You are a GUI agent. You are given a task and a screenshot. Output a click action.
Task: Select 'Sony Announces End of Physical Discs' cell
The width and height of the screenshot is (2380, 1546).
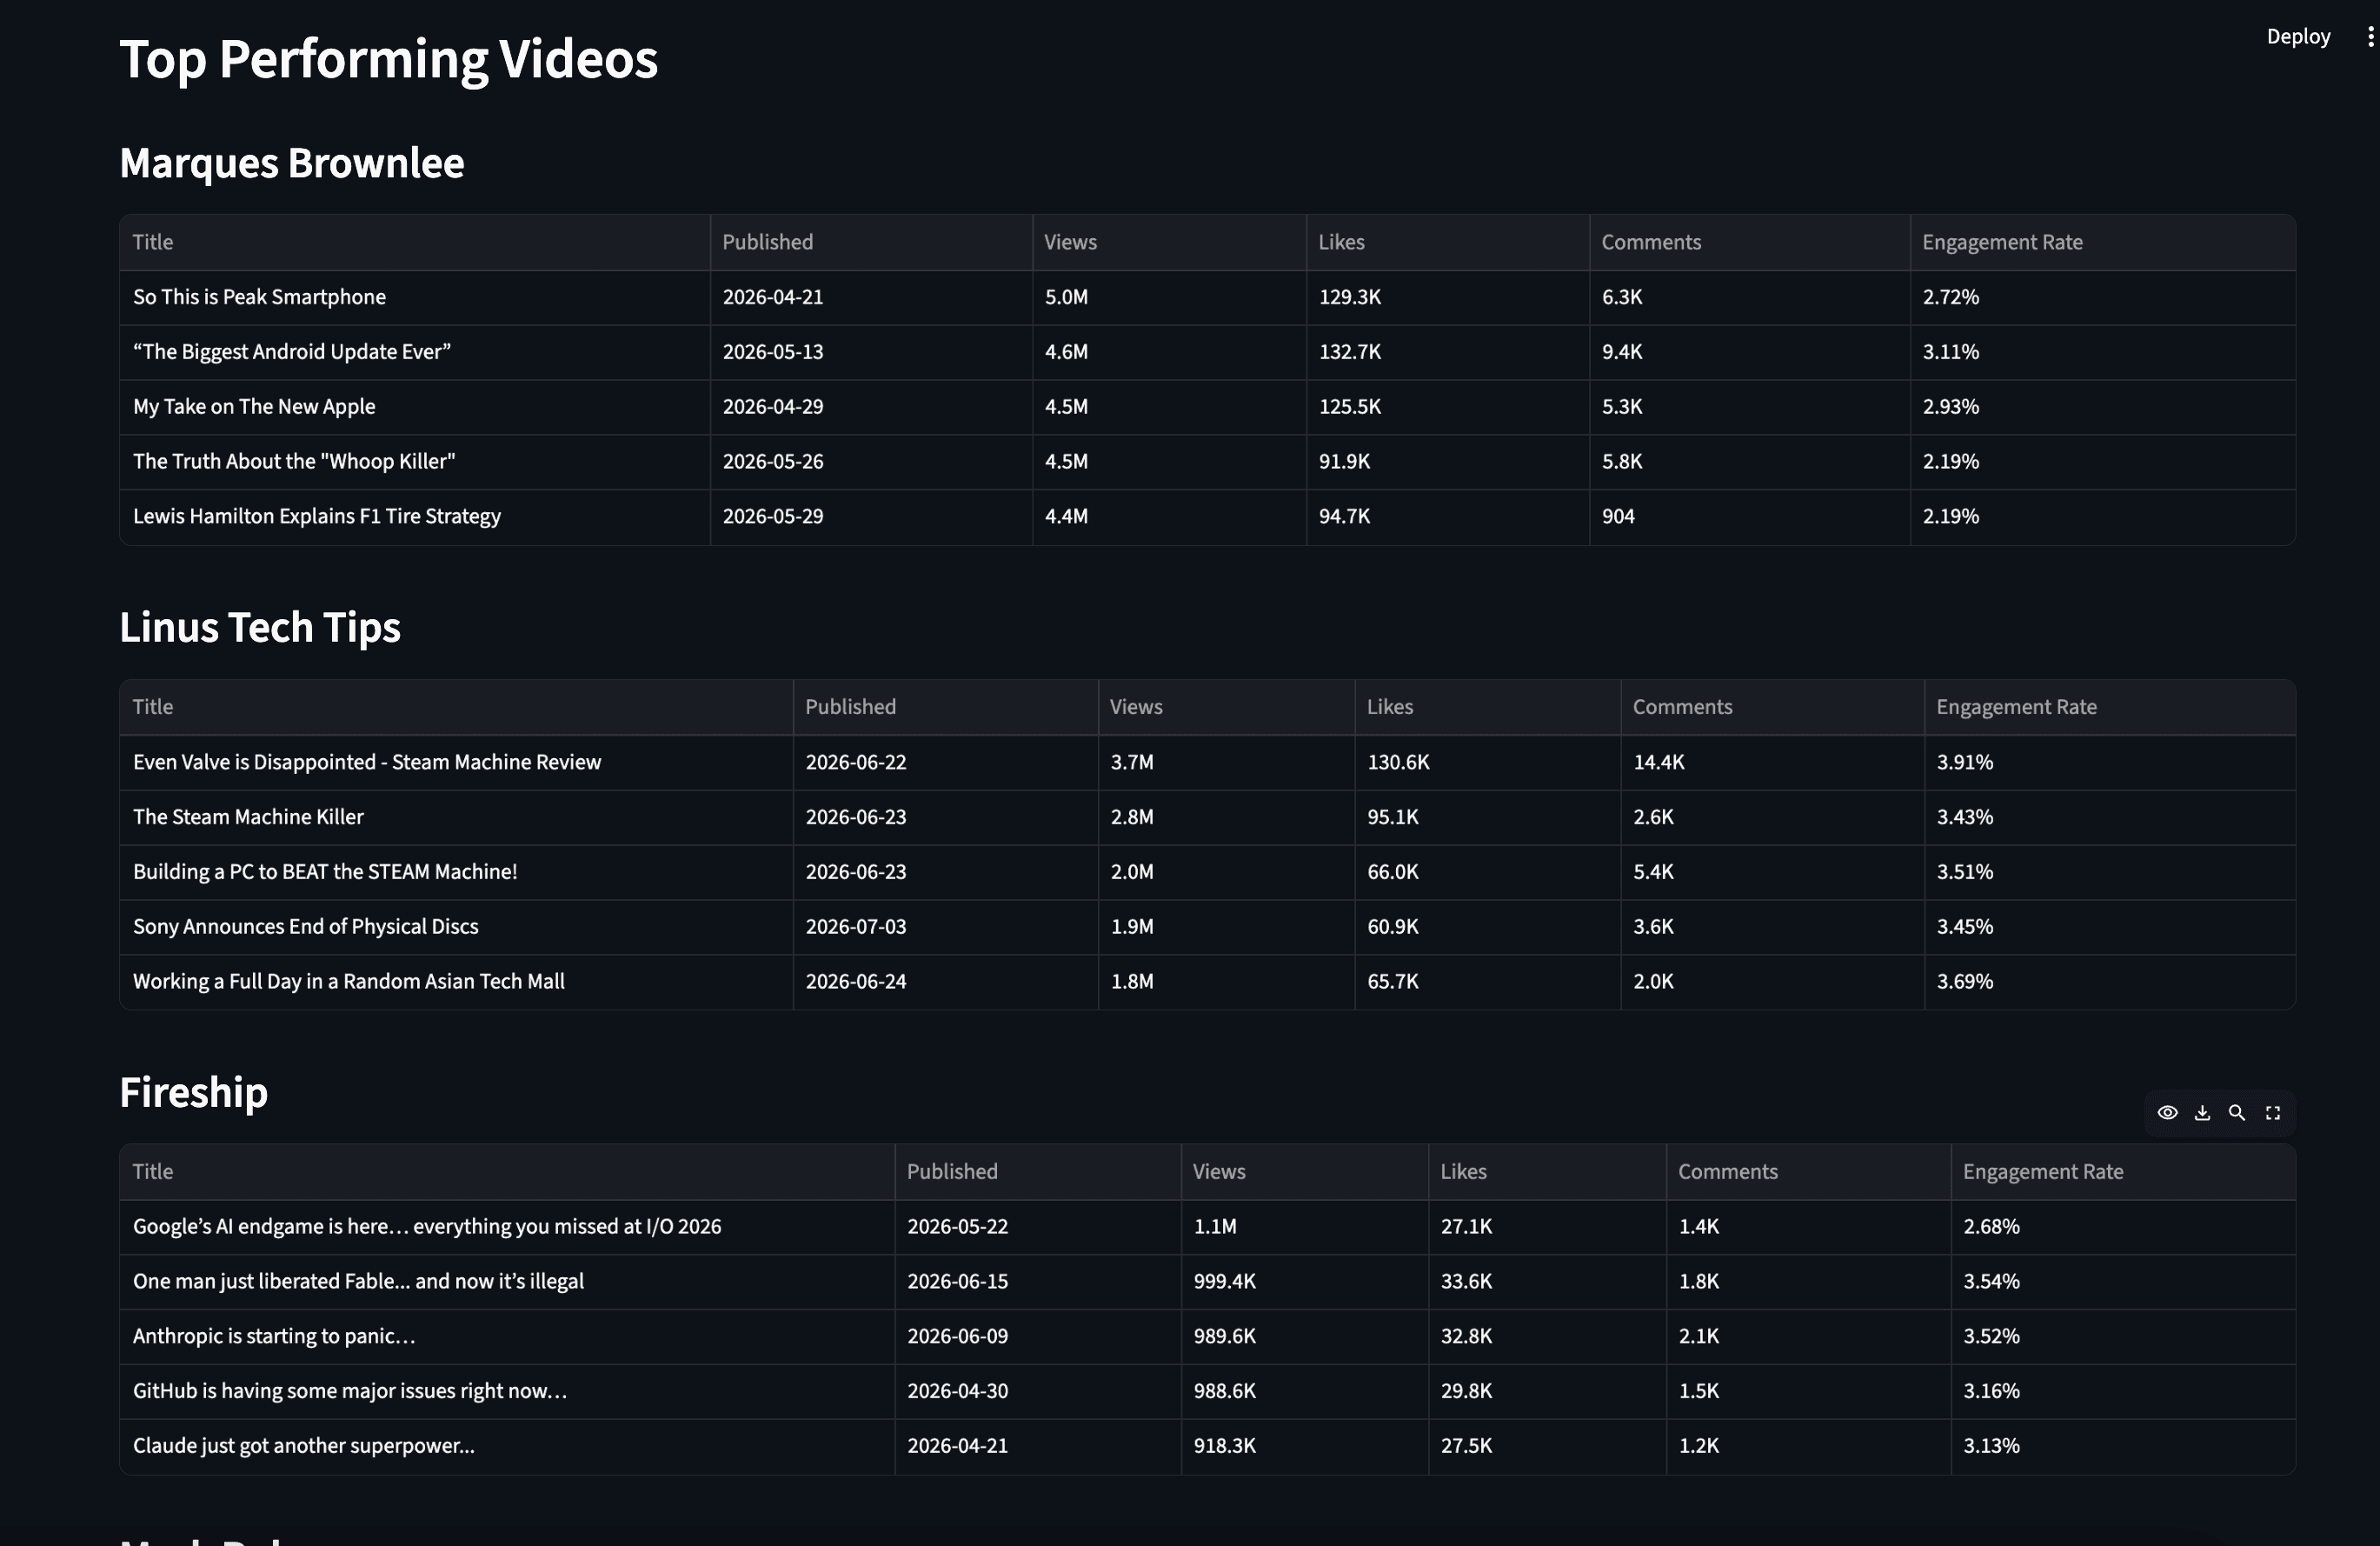(456, 927)
